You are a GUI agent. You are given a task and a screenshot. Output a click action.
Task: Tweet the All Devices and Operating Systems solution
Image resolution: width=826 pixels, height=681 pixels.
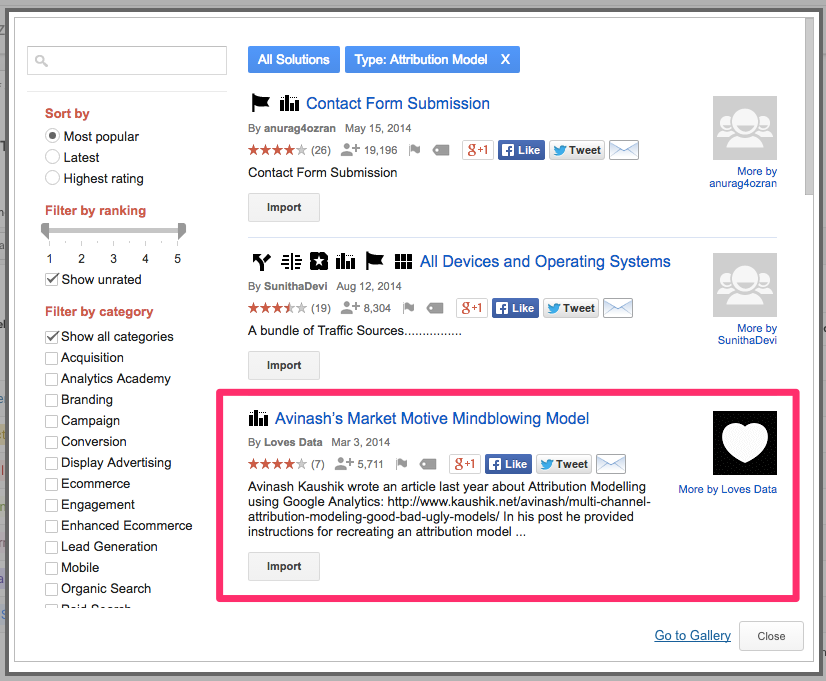[571, 308]
